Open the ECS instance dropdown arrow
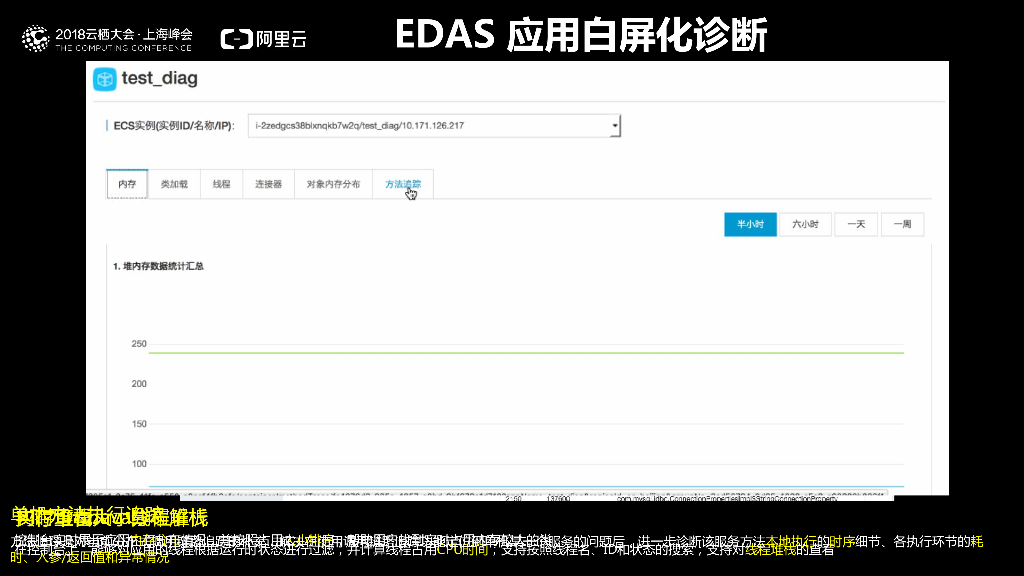The width and height of the screenshot is (1024, 576). pos(615,125)
